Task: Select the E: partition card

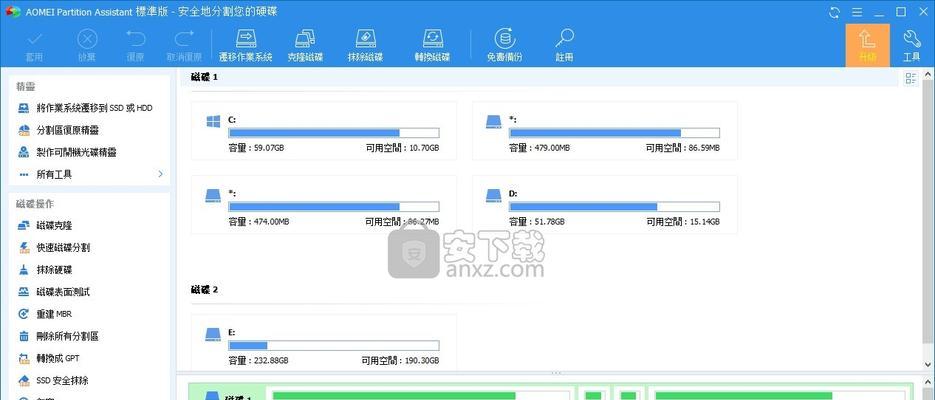Action: coord(324,343)
